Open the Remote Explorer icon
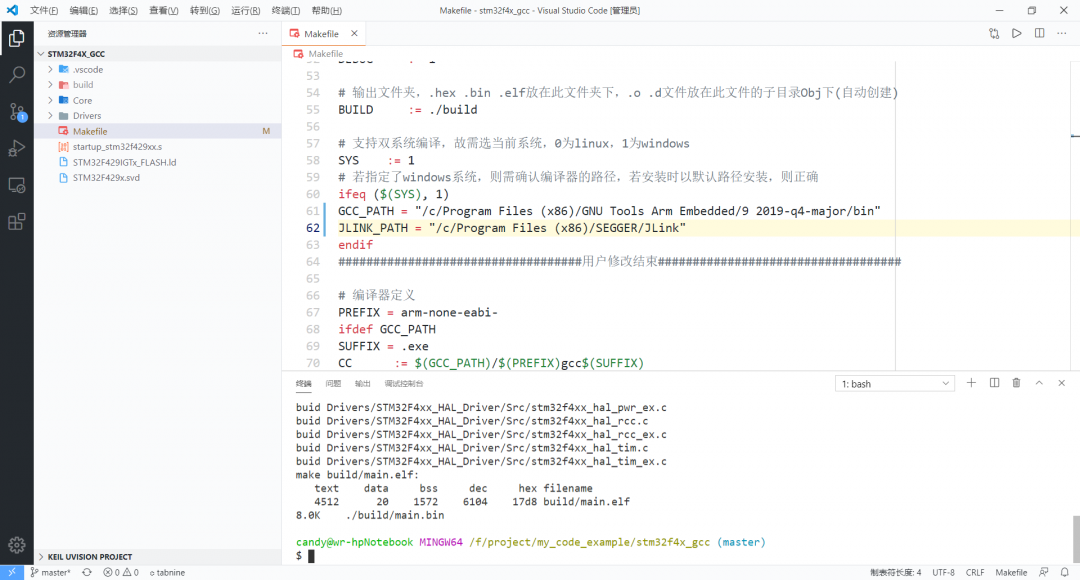1080x580 pixels. [x=17, y=185]
